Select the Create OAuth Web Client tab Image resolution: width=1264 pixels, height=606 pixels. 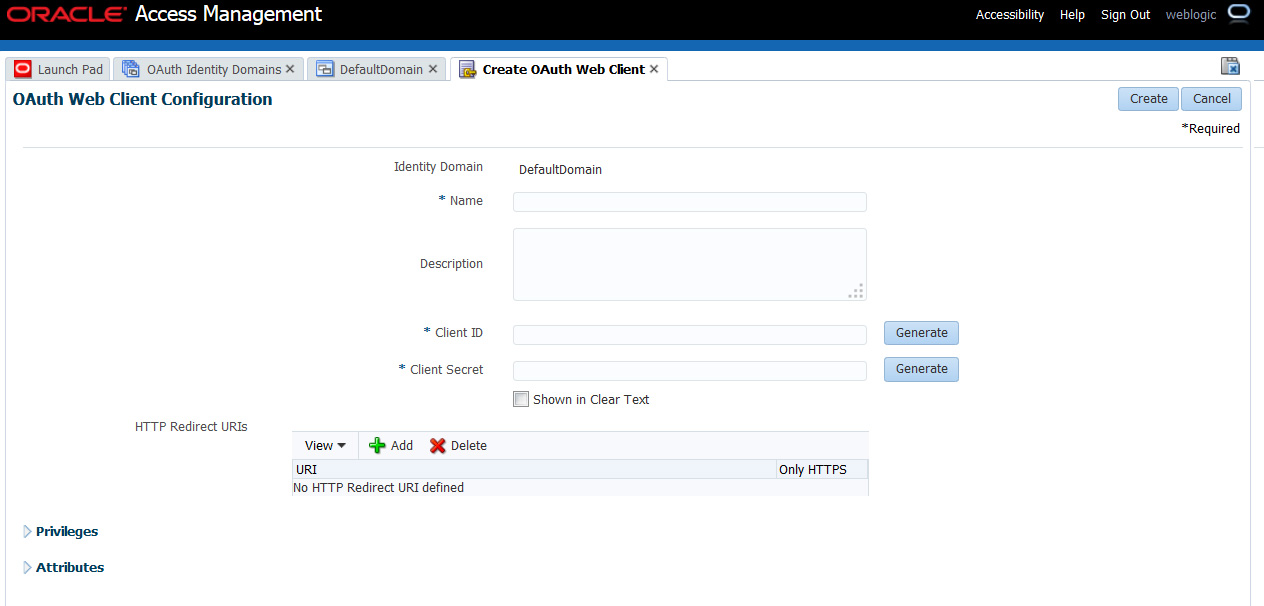point(559,69)
